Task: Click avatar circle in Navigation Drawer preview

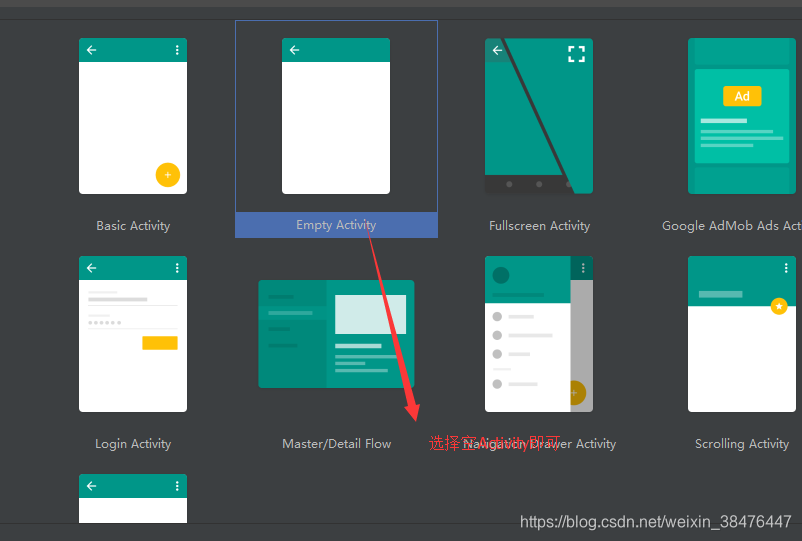Action: tap(501, 275)
